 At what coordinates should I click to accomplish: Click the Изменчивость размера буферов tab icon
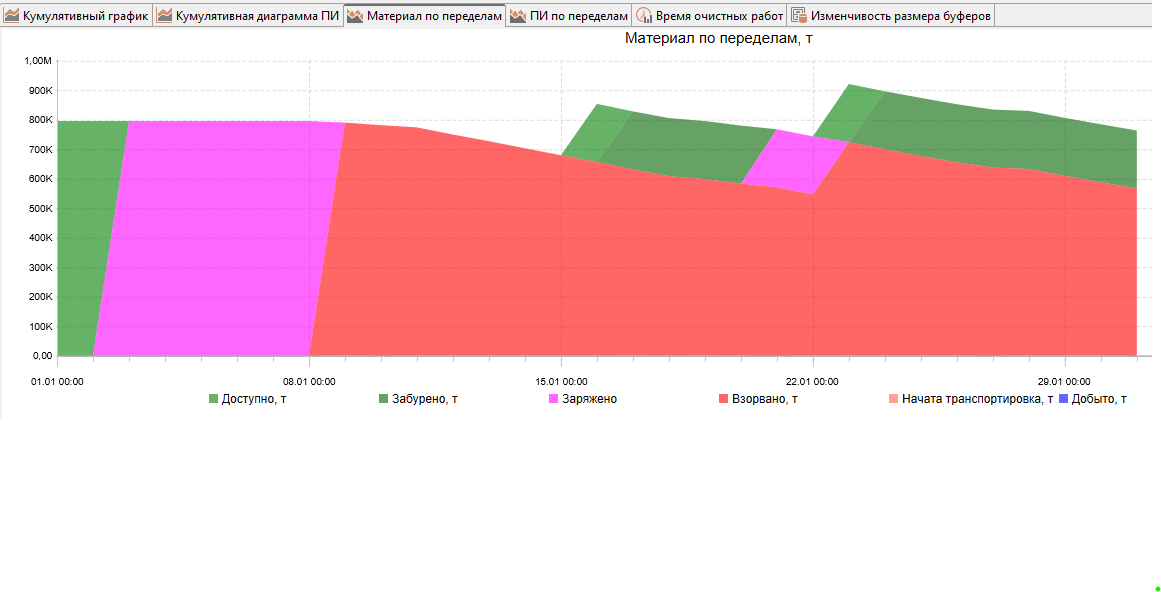[799, 15]
